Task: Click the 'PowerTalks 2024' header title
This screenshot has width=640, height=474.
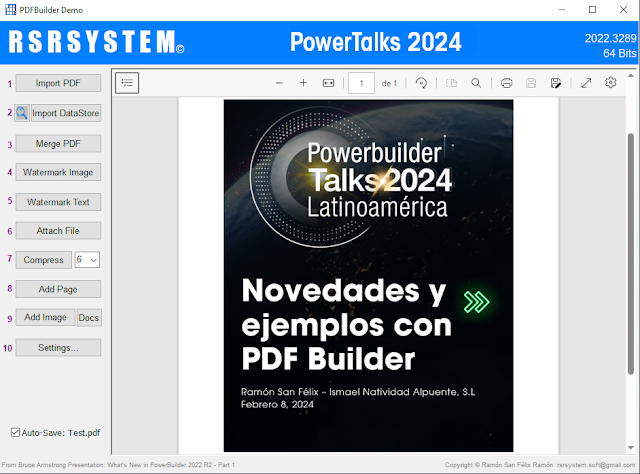Action: pyautogui.click(x=376, y=42)
